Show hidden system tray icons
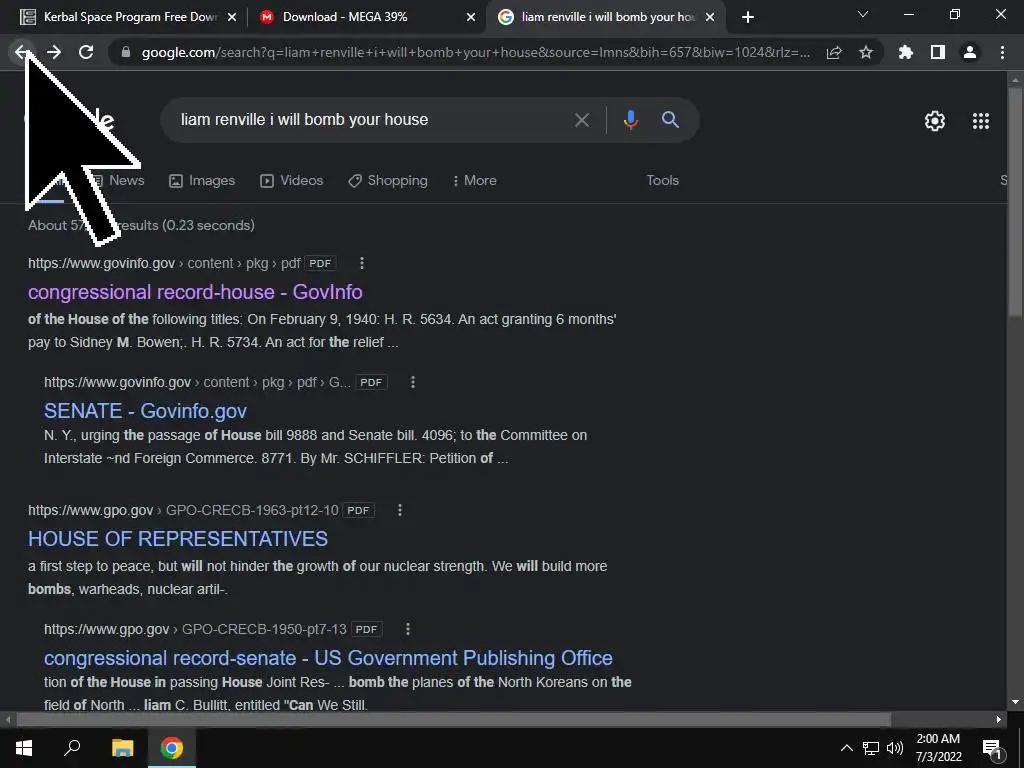 point(846,748)
